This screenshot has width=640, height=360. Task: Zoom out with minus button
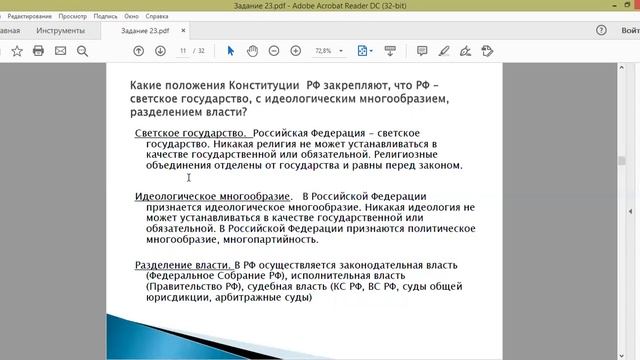tap(274, 51)
